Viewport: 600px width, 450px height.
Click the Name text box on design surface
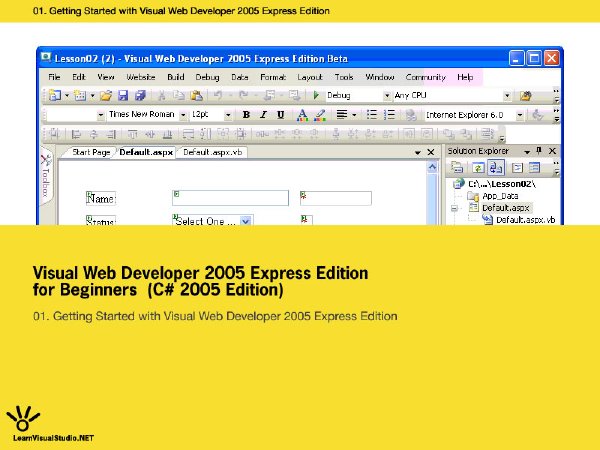pos(230,198)
